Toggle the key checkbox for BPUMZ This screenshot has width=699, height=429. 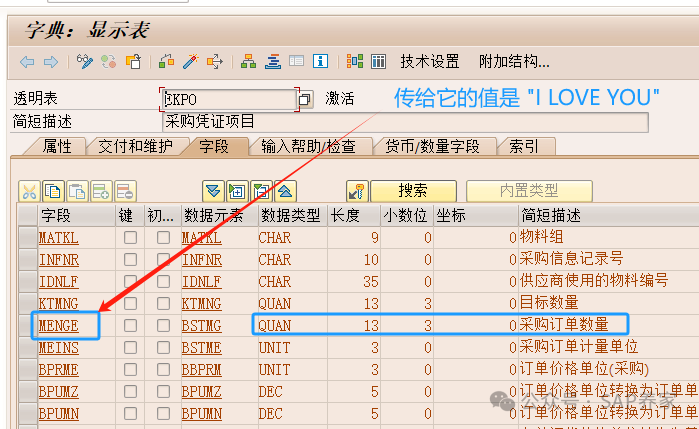click(x=130, y=392)
